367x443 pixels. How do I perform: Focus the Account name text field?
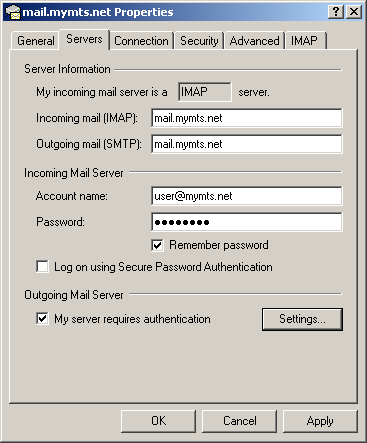click(x=247, y=196)
